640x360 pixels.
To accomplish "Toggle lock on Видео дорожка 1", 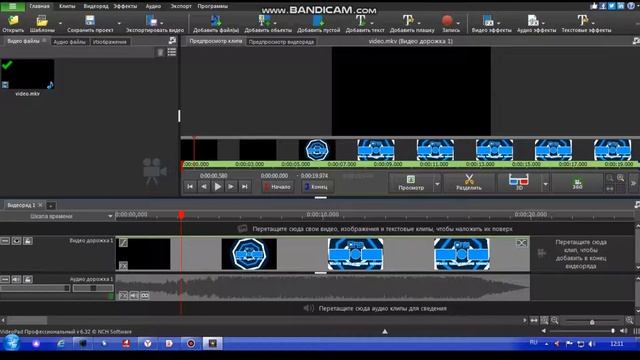I will (x=28, y=241).
